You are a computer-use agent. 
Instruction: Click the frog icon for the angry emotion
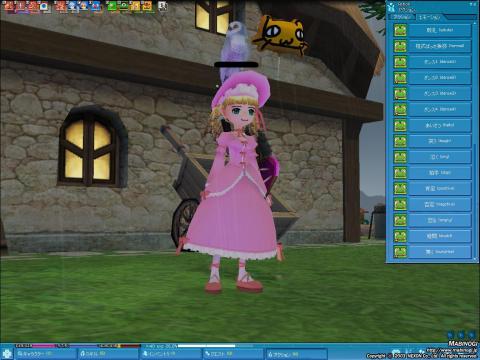[x=400, y=220]
